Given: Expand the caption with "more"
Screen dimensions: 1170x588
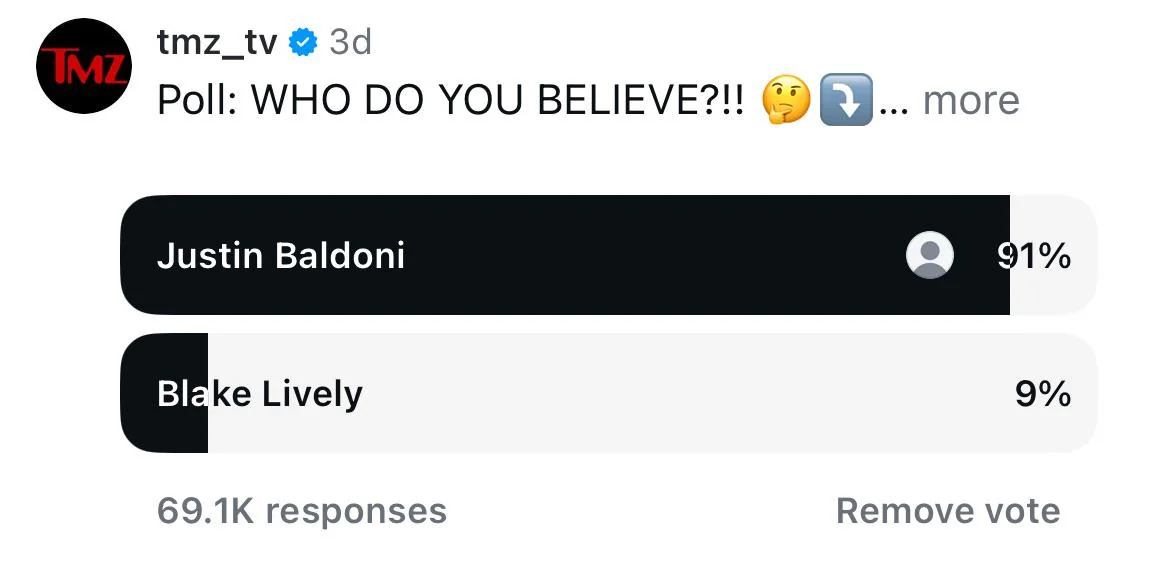Looking at the screenshot, I should (970, 101).
